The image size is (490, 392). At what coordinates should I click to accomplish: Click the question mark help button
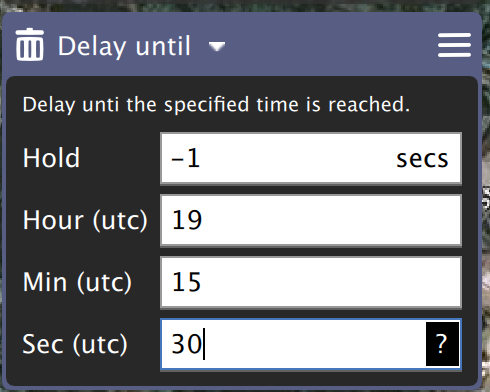click(x=442, y=344)
